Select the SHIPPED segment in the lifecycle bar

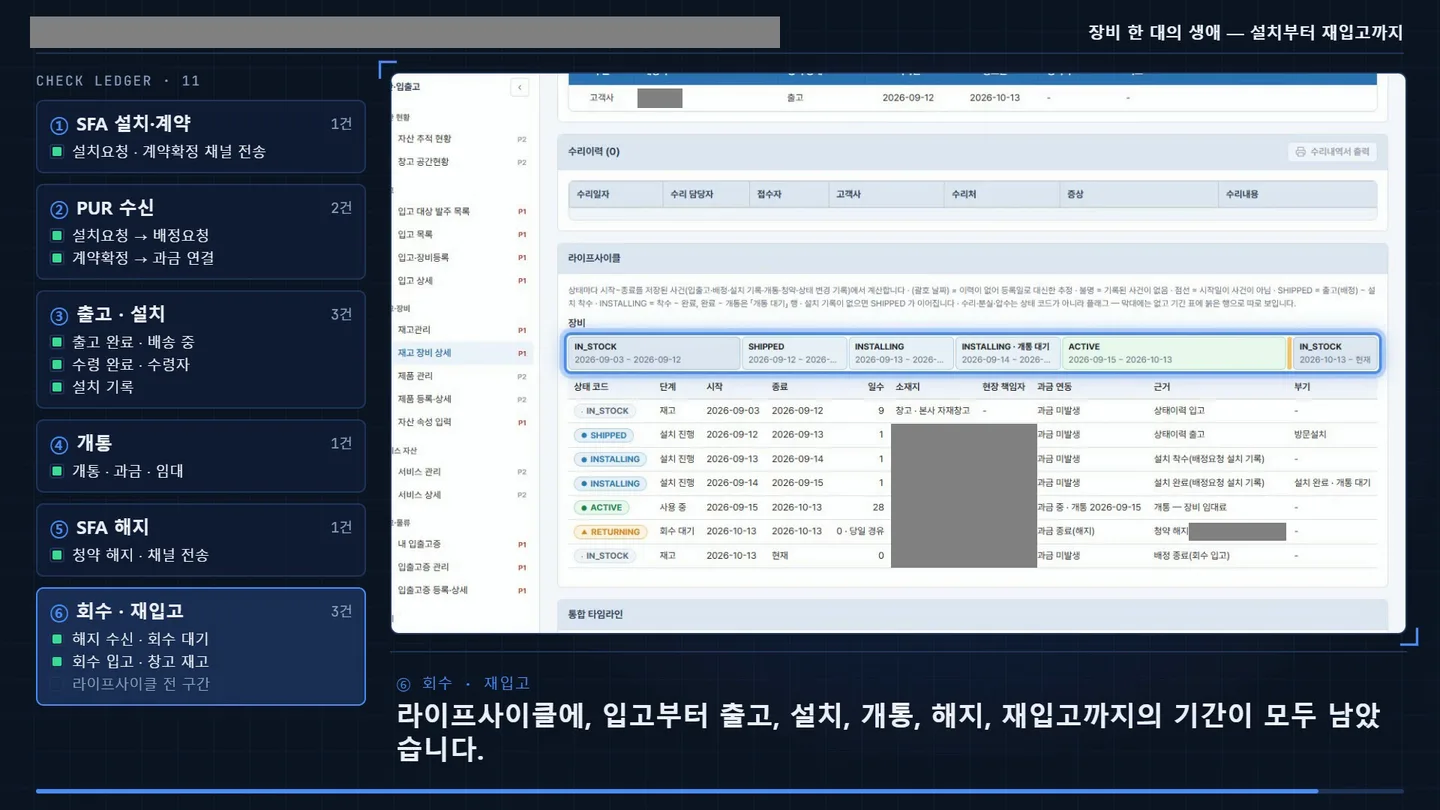(794, 353)
